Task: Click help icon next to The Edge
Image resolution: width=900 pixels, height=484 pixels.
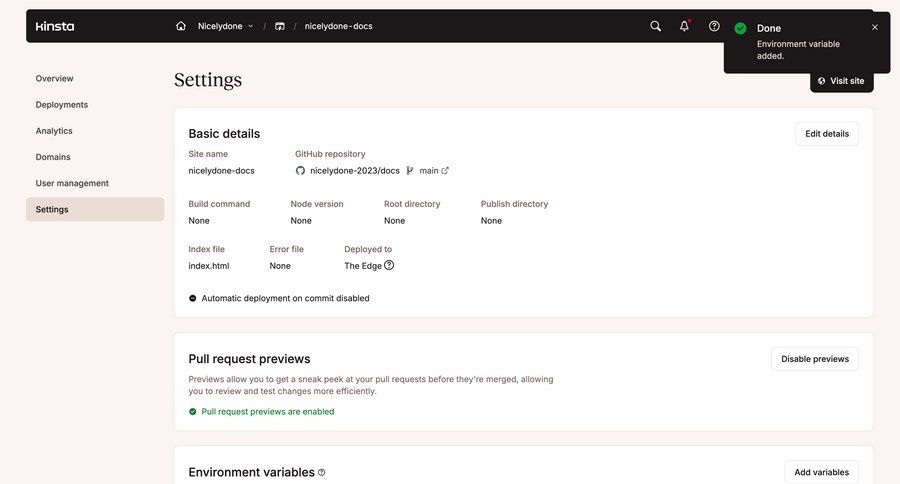Action: [389, 265]
